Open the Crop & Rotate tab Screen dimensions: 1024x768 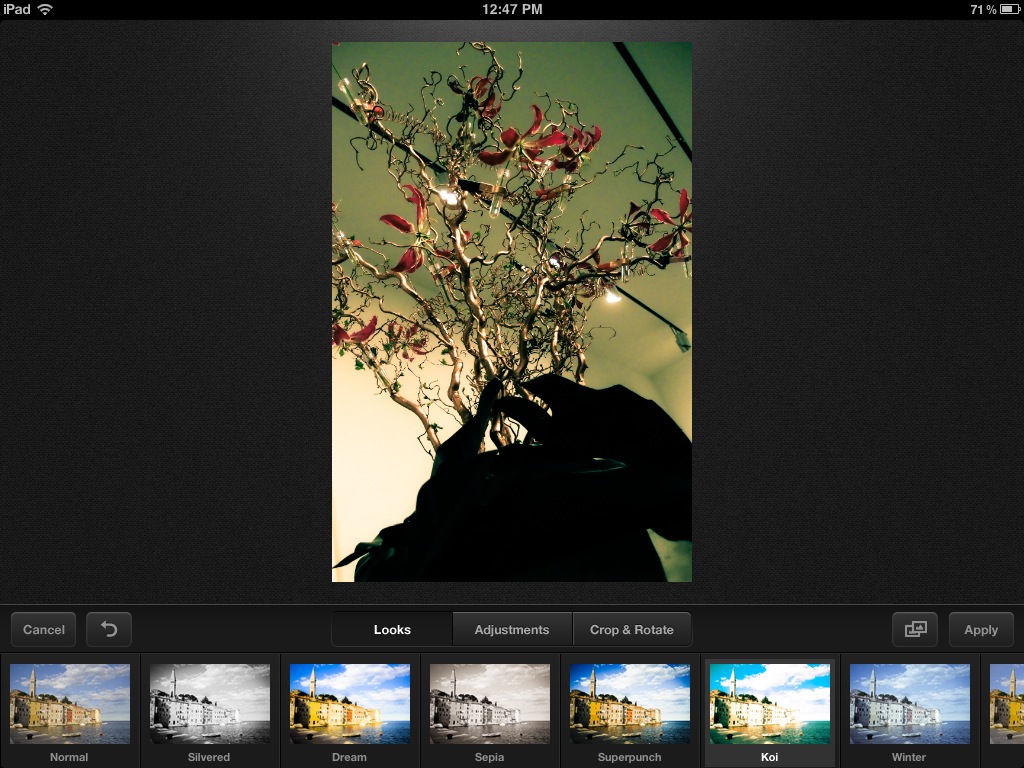click(x=632, y=630)
